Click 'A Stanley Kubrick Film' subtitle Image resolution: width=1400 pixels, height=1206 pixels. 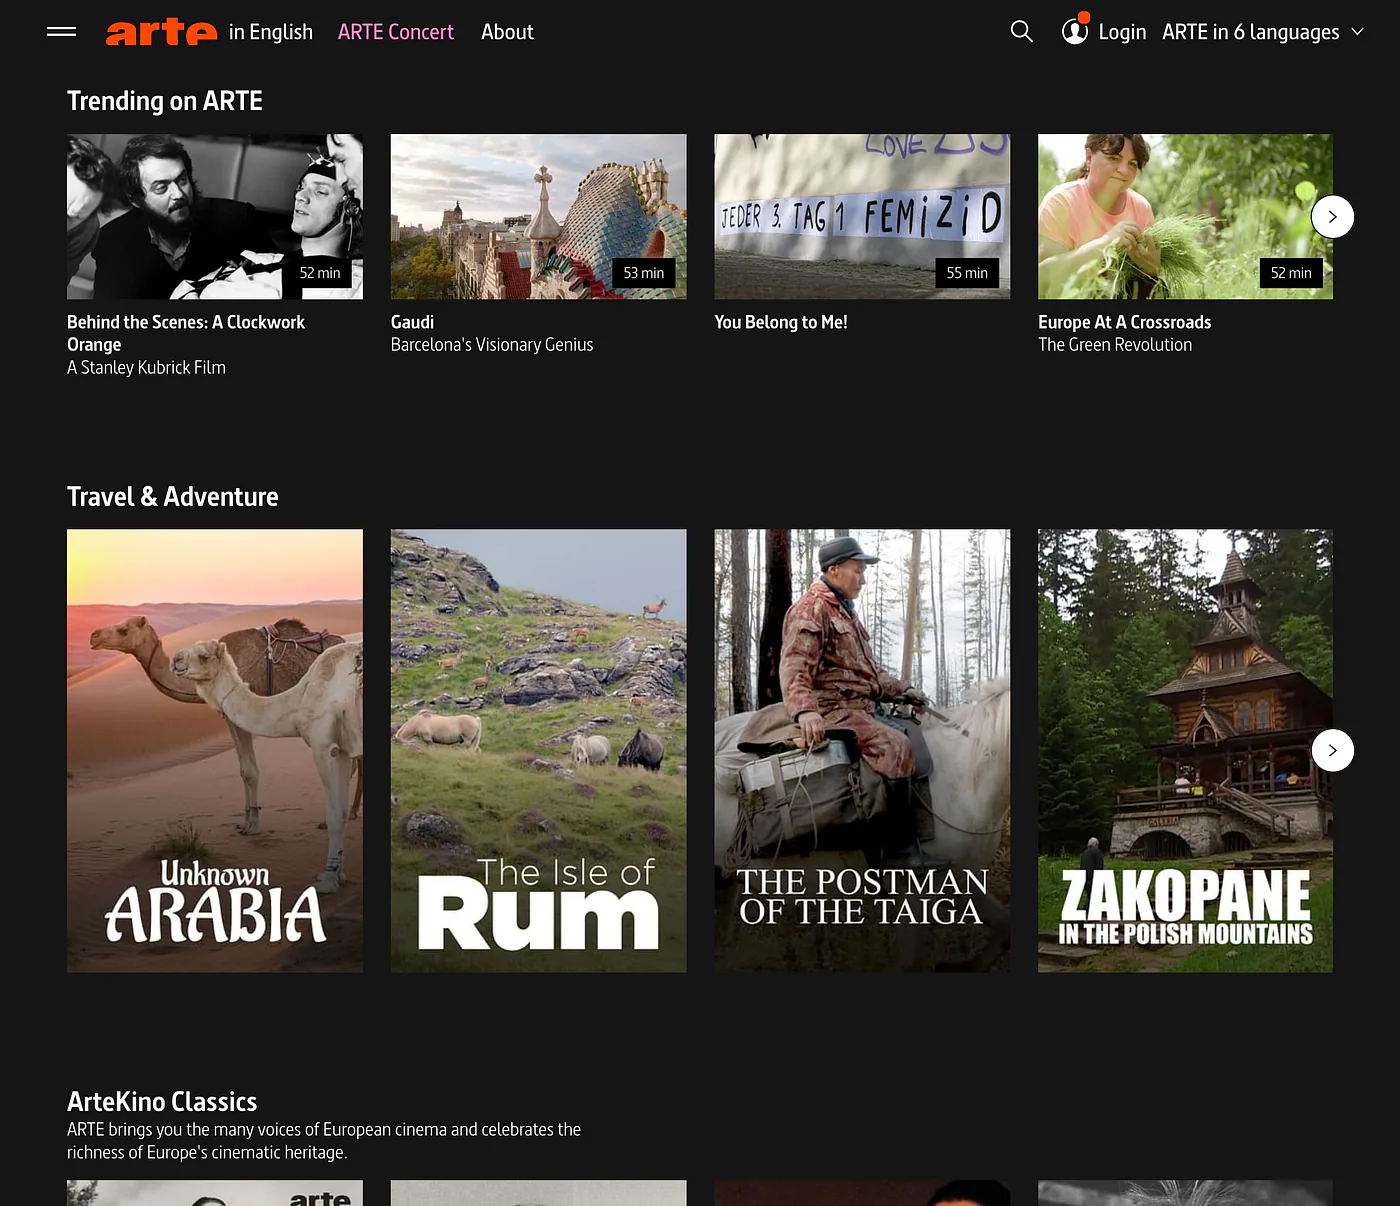point(146,367)
